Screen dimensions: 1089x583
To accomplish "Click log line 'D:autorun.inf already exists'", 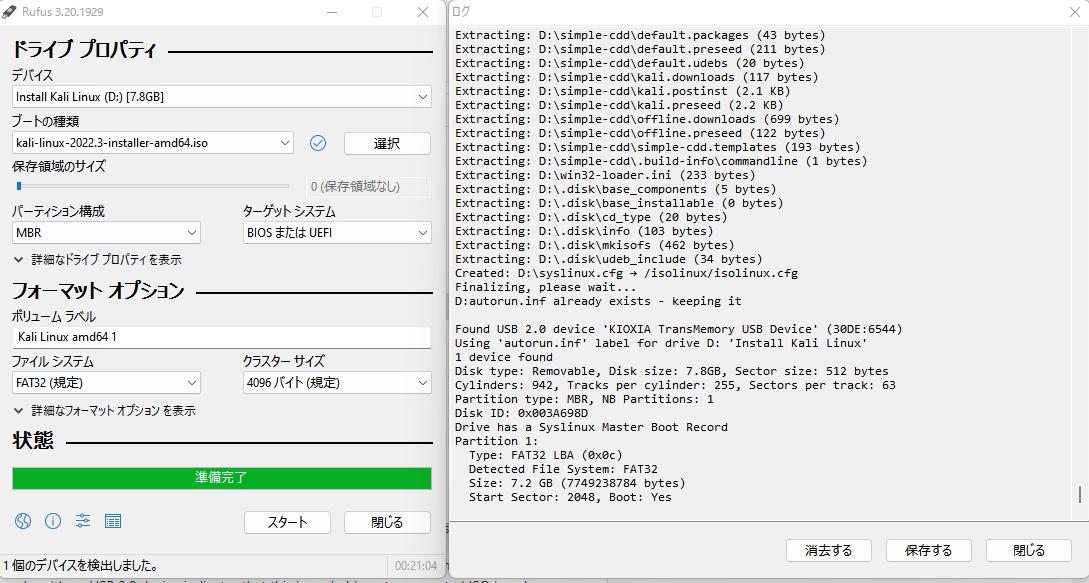I will point(598,301).
